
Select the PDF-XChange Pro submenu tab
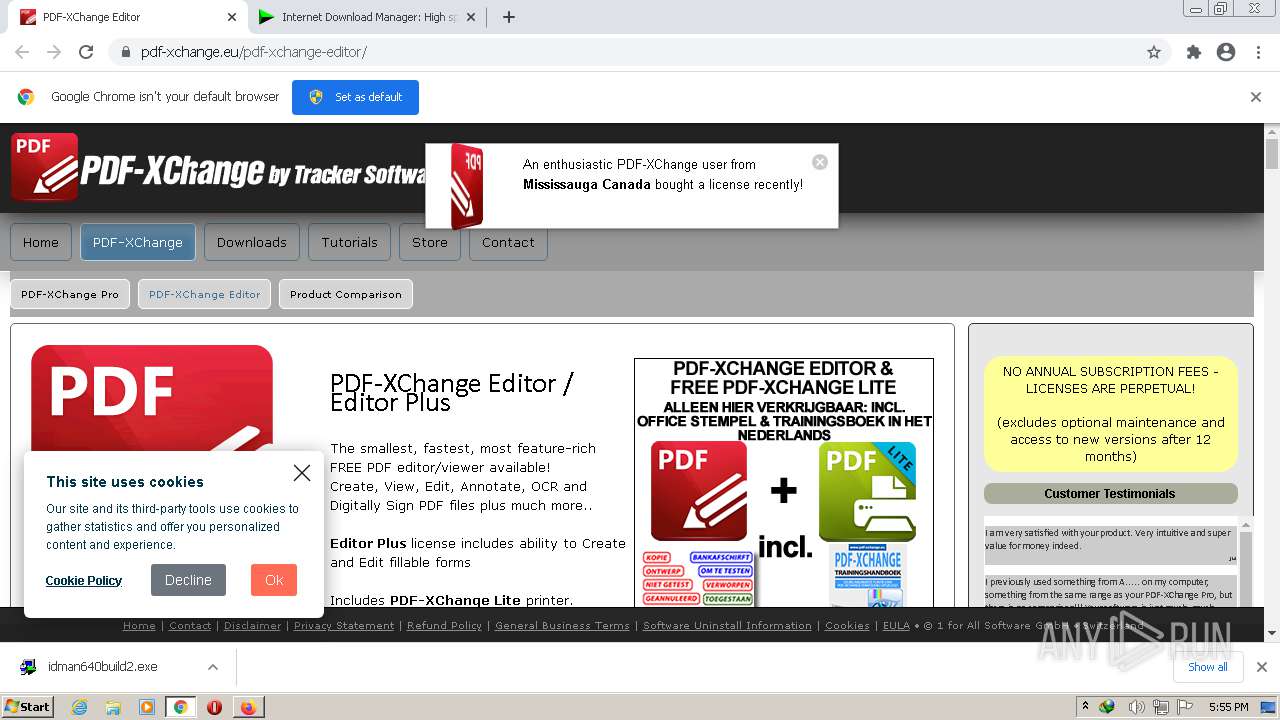(x=70, y=294)
